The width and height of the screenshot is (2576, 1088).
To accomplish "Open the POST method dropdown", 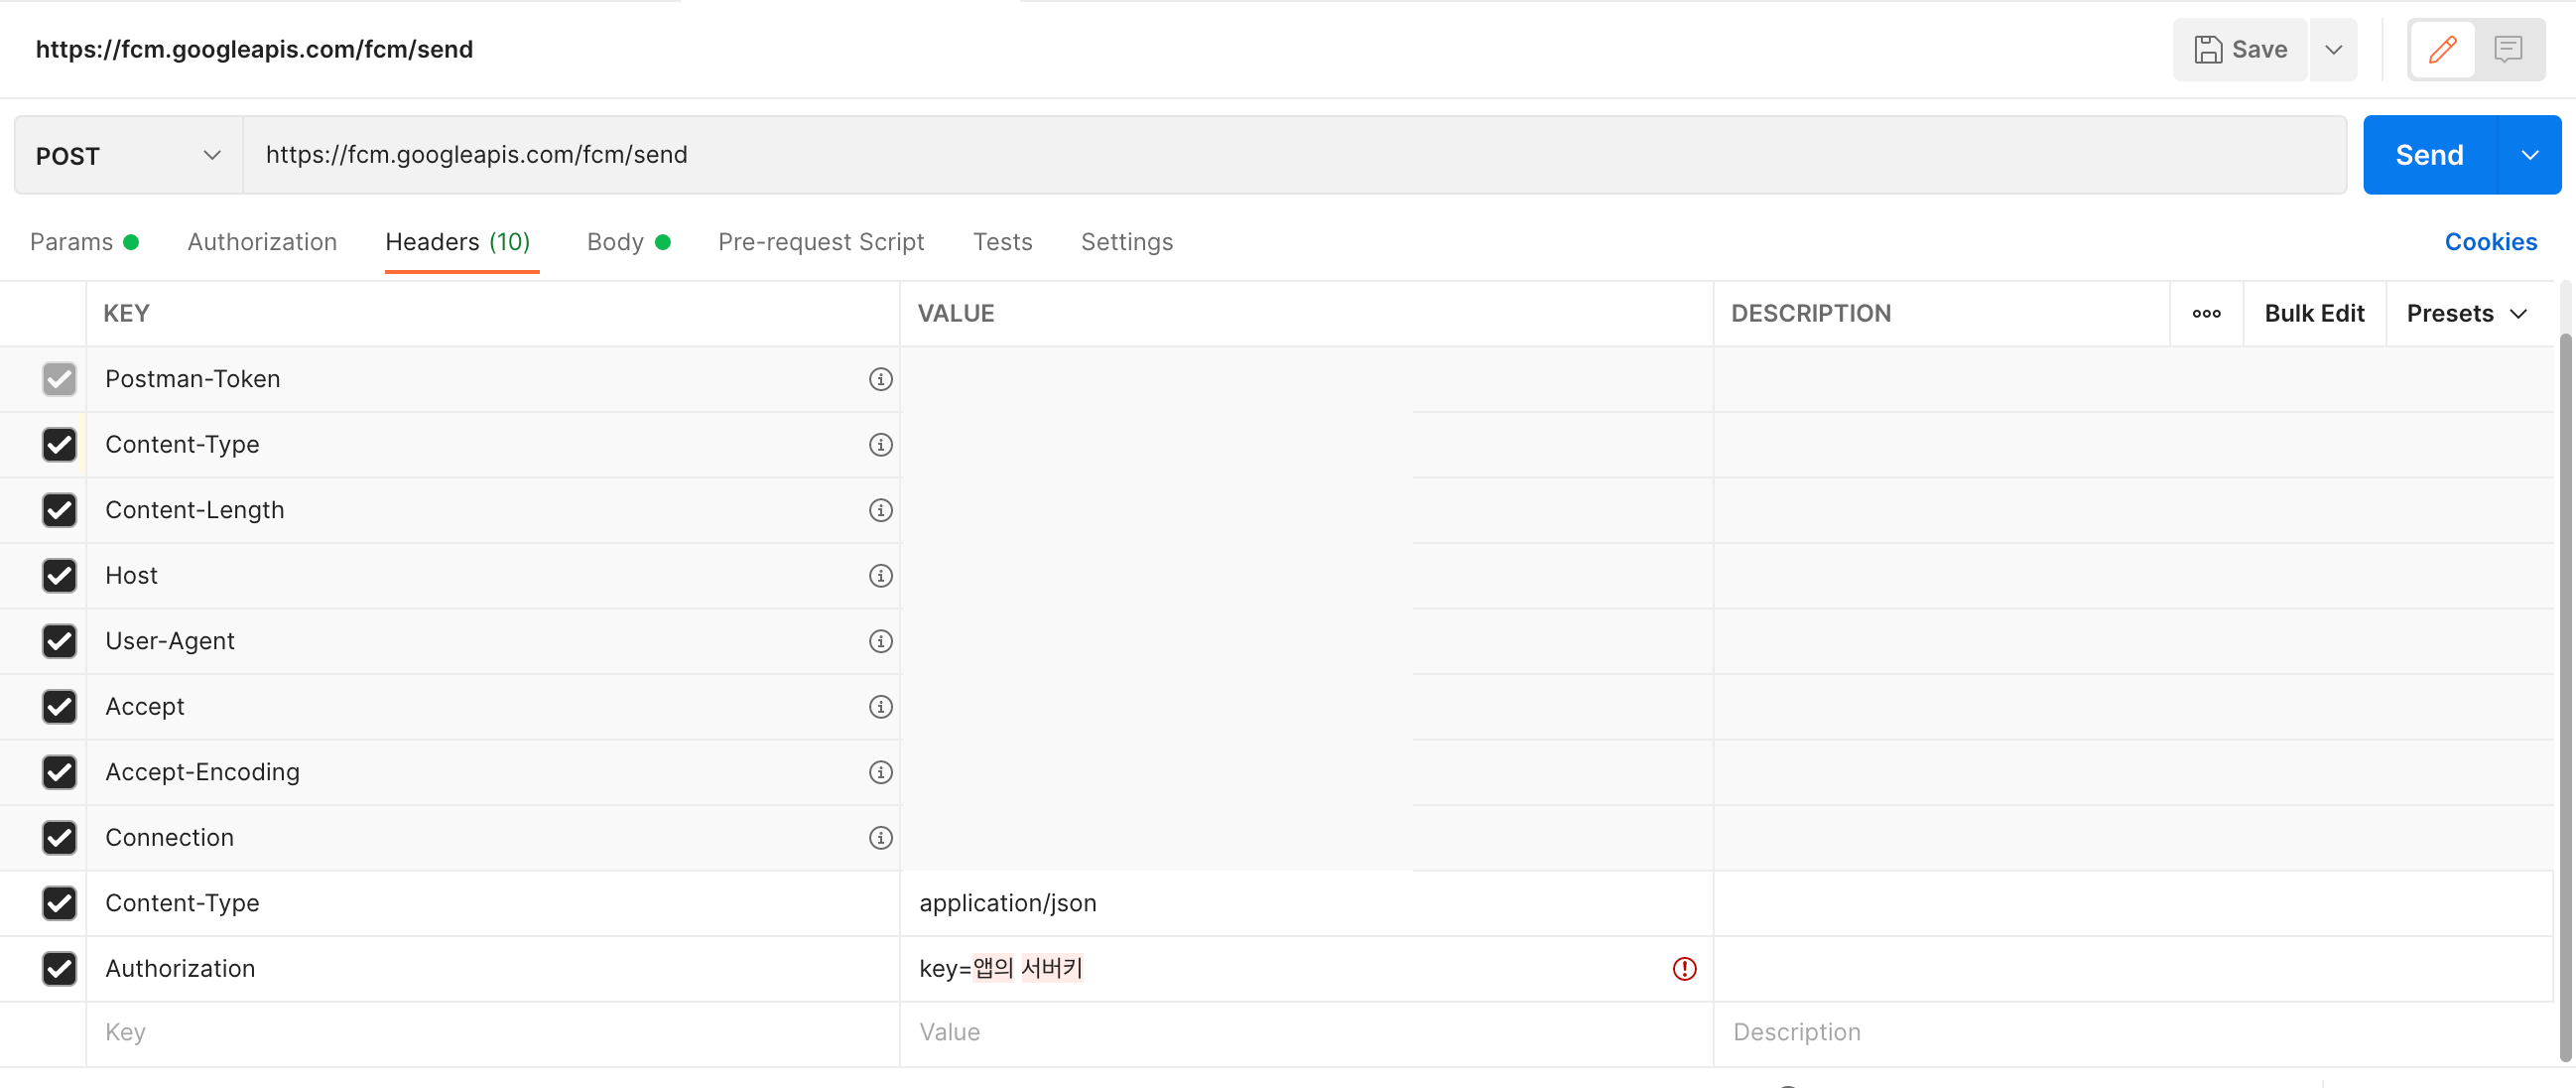I will pyautogui.click(x=127, y=156).
